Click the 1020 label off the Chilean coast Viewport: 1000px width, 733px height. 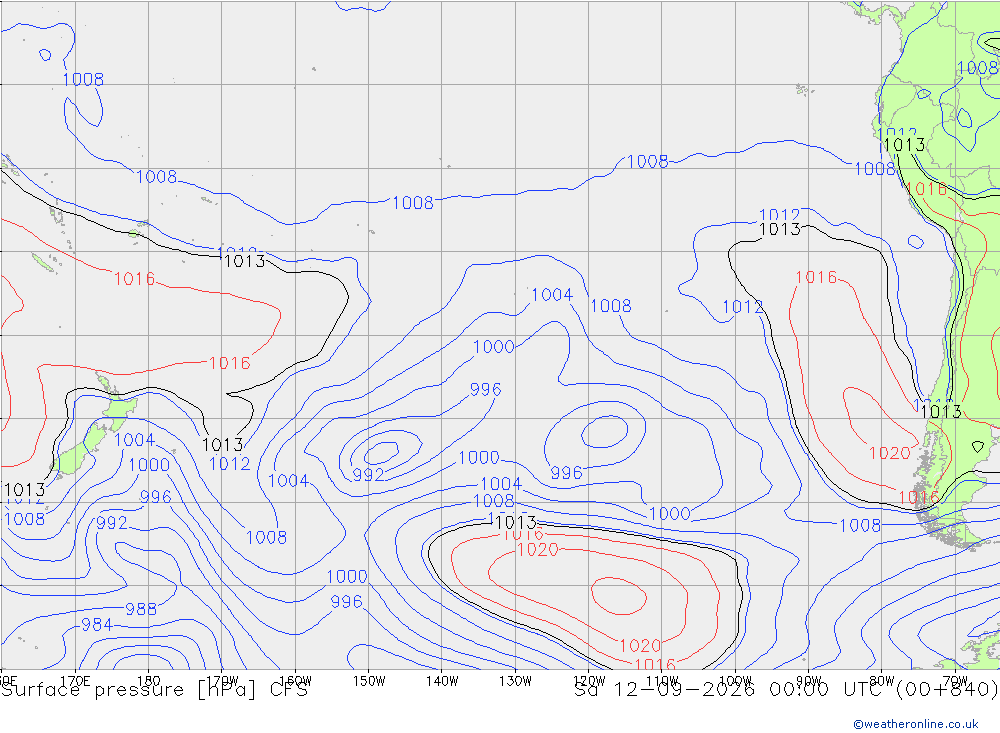[890, 454]
